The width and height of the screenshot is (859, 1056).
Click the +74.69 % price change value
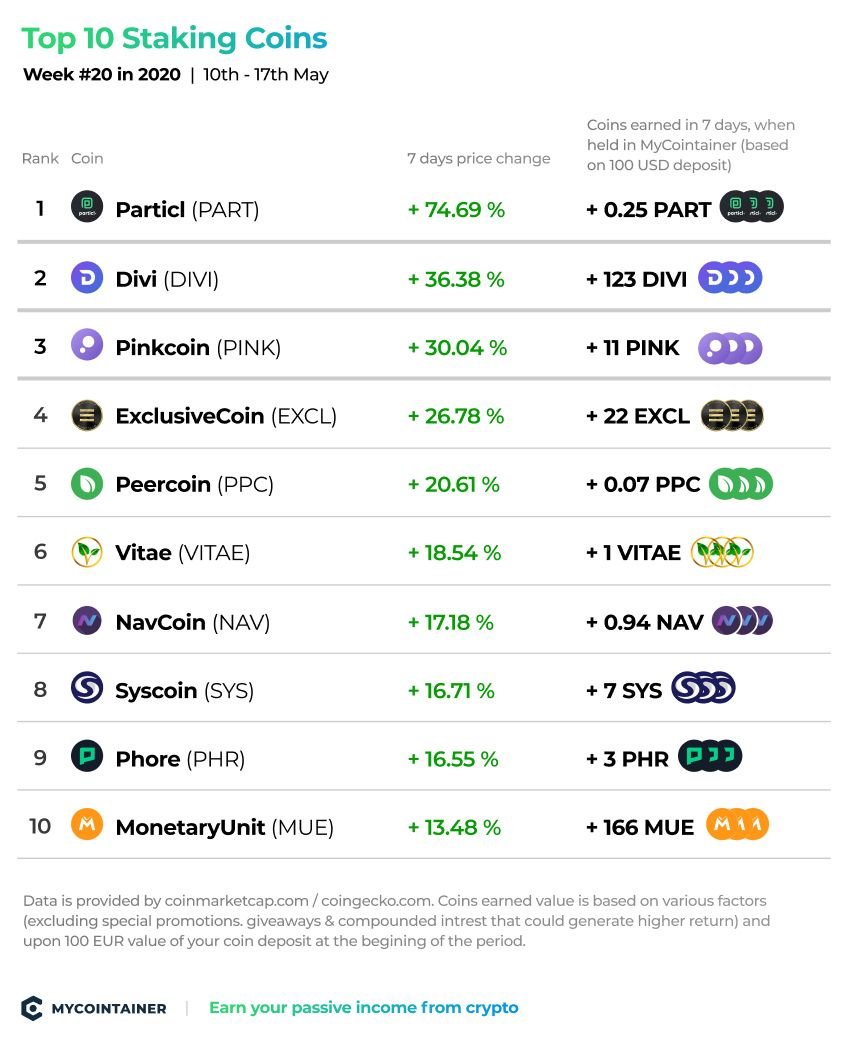456,209
